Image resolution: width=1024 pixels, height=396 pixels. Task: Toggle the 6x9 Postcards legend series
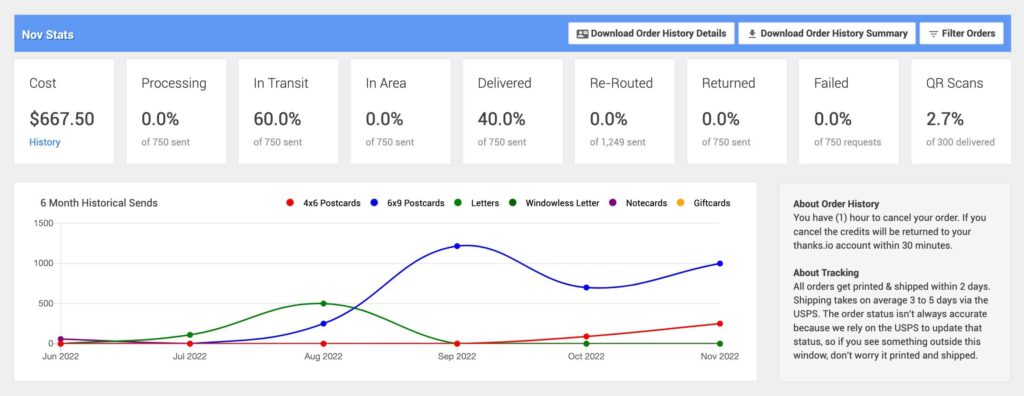coord(407,203)
